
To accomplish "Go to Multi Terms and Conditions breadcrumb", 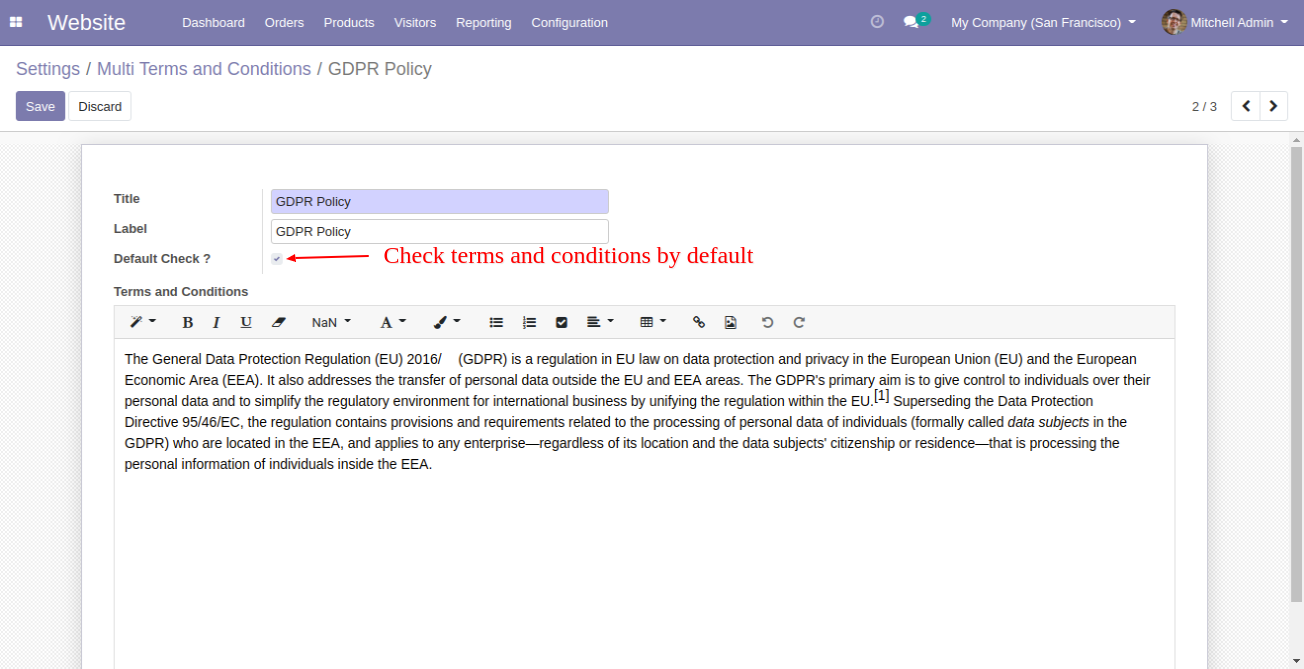I will tap(204, 69).
